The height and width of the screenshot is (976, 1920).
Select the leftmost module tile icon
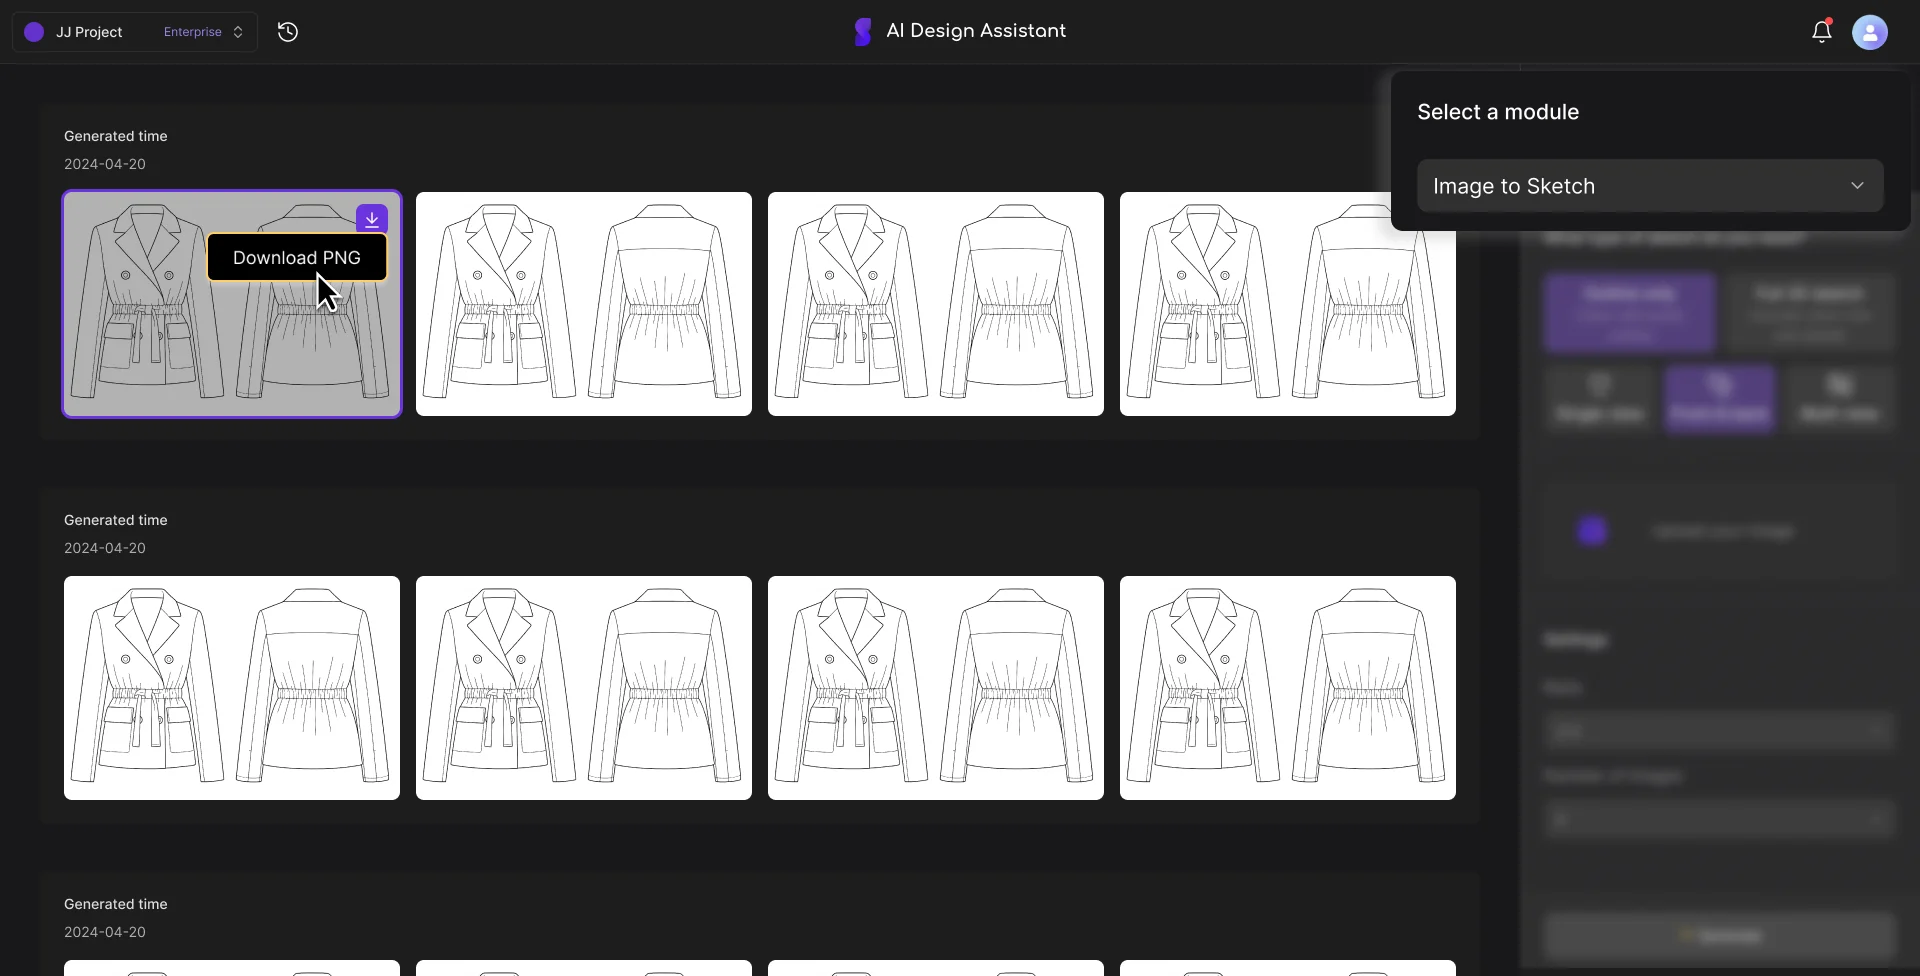click(x=1599, y=398)
